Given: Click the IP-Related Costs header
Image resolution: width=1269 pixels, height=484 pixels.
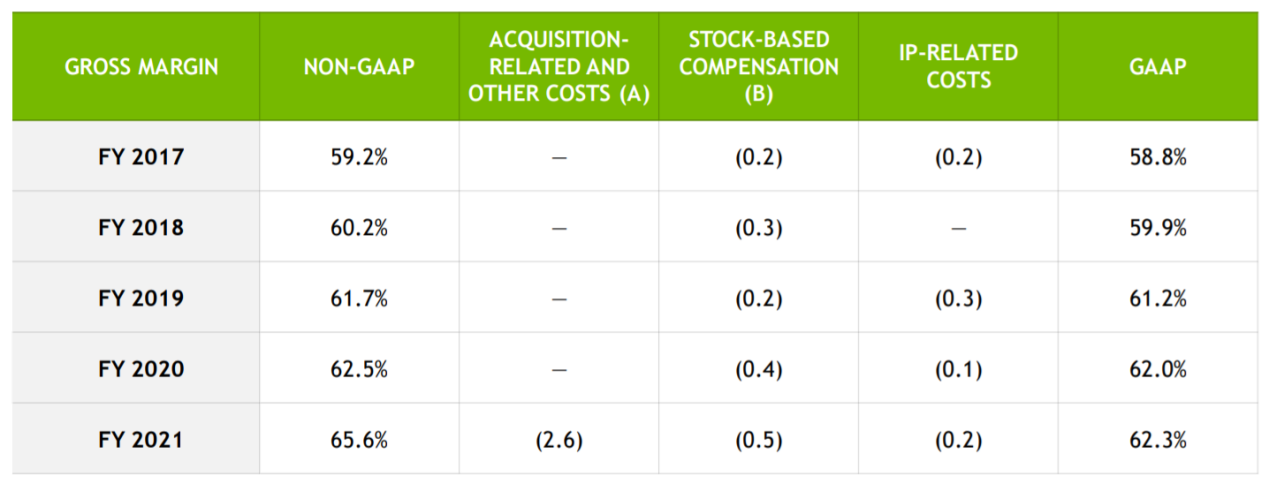Looking at the screenshot, I should pyautogui.click(x=958, y=66).
